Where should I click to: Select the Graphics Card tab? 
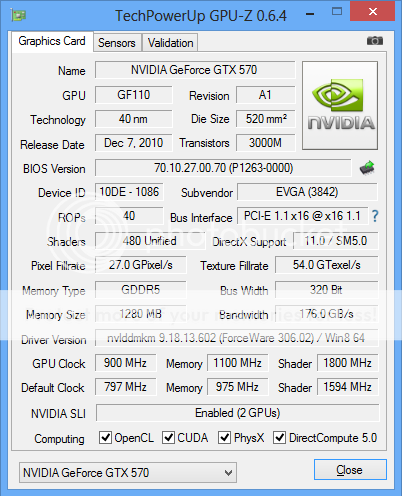click(x=52, y=41)
